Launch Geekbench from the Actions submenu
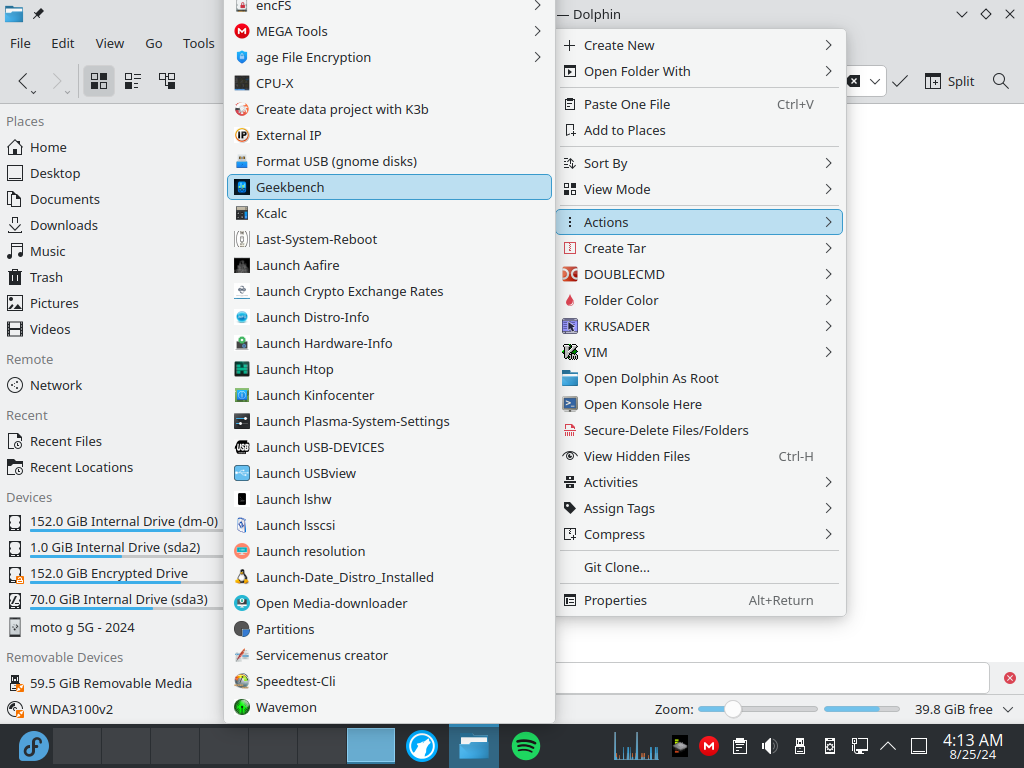The height and width of the screenshot is (768, 1024). pyautogui.click(x=389, y=187)
